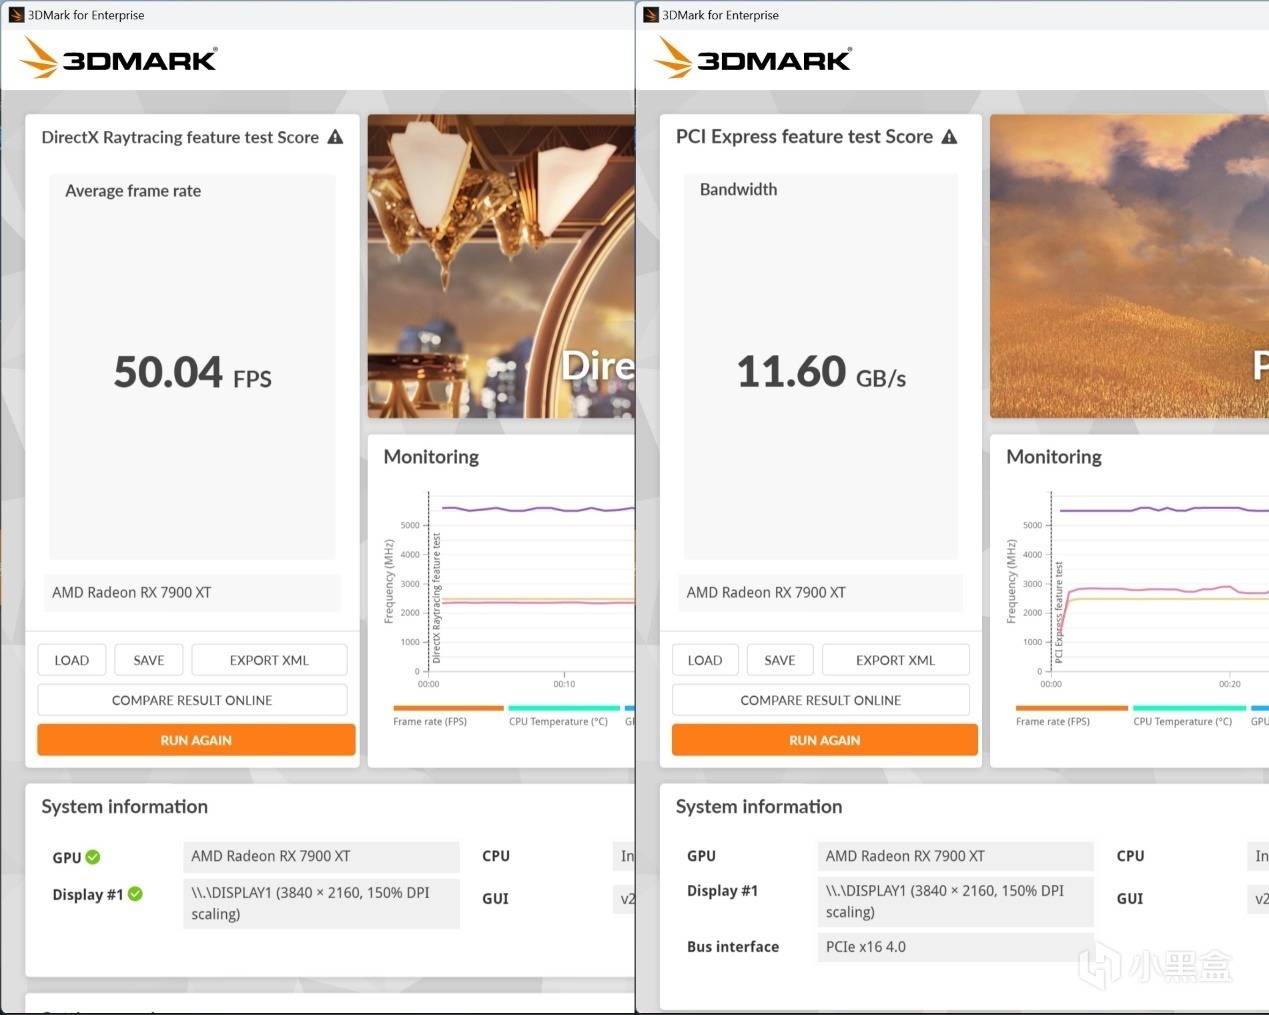Click the 3DMark title bar icon in left window

[16, 15]
